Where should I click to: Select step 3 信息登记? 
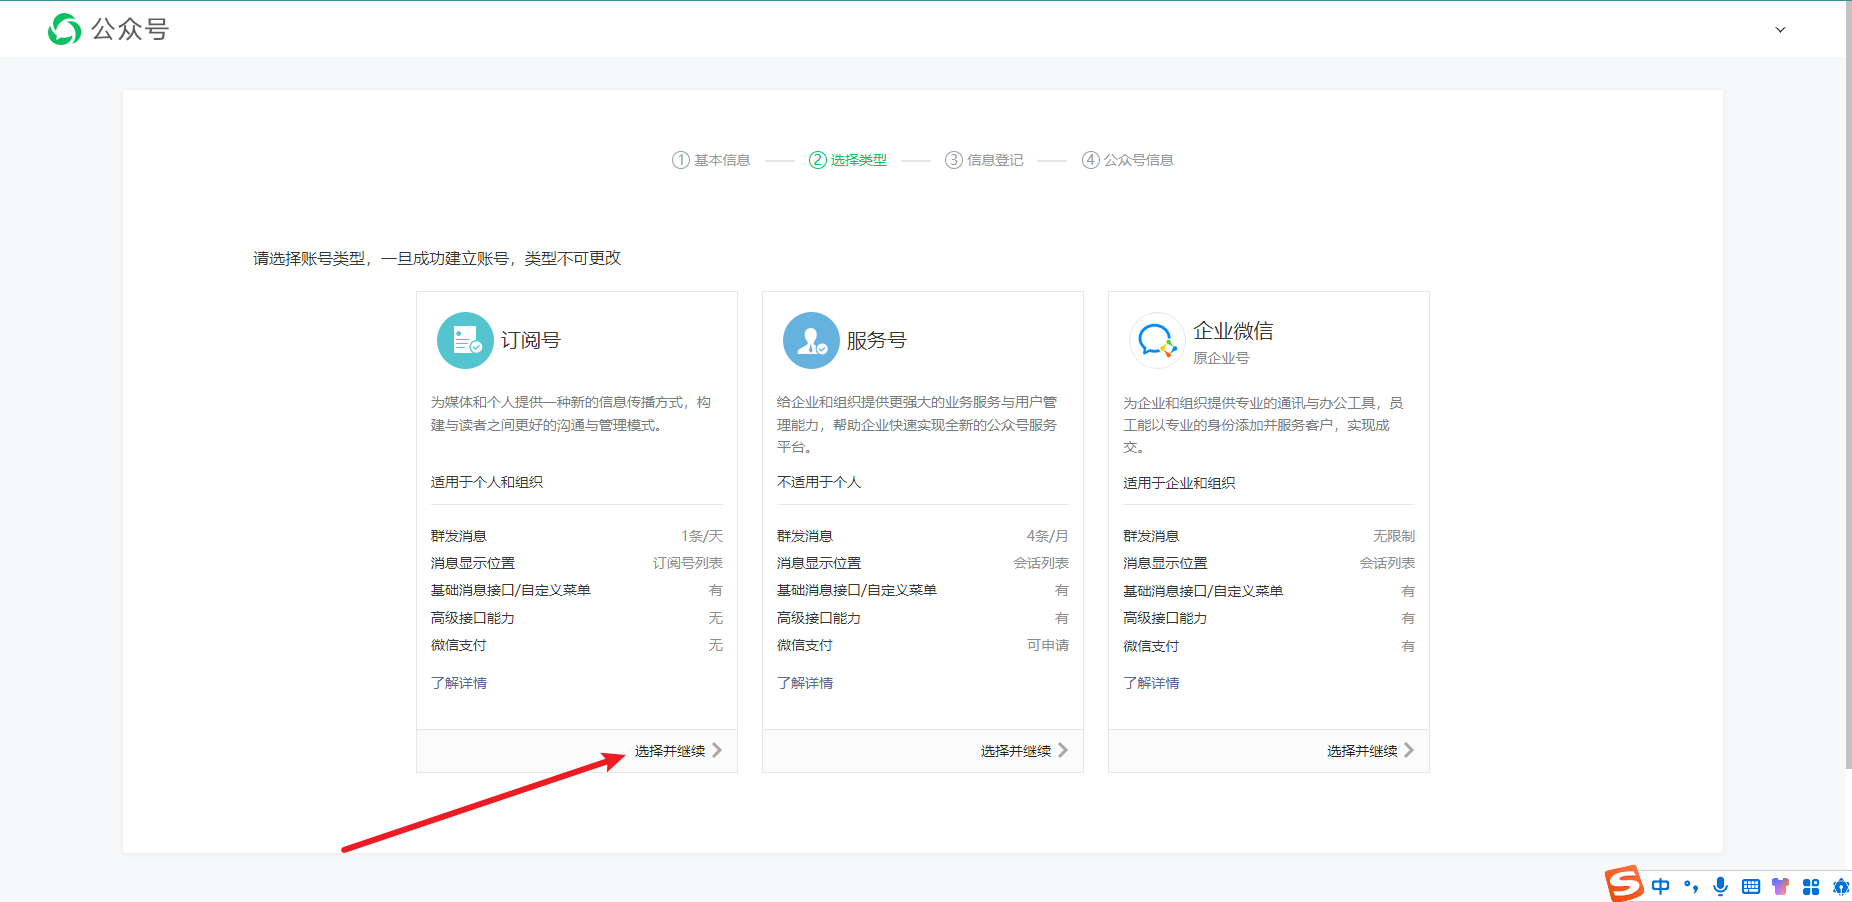tap(984, 160)
